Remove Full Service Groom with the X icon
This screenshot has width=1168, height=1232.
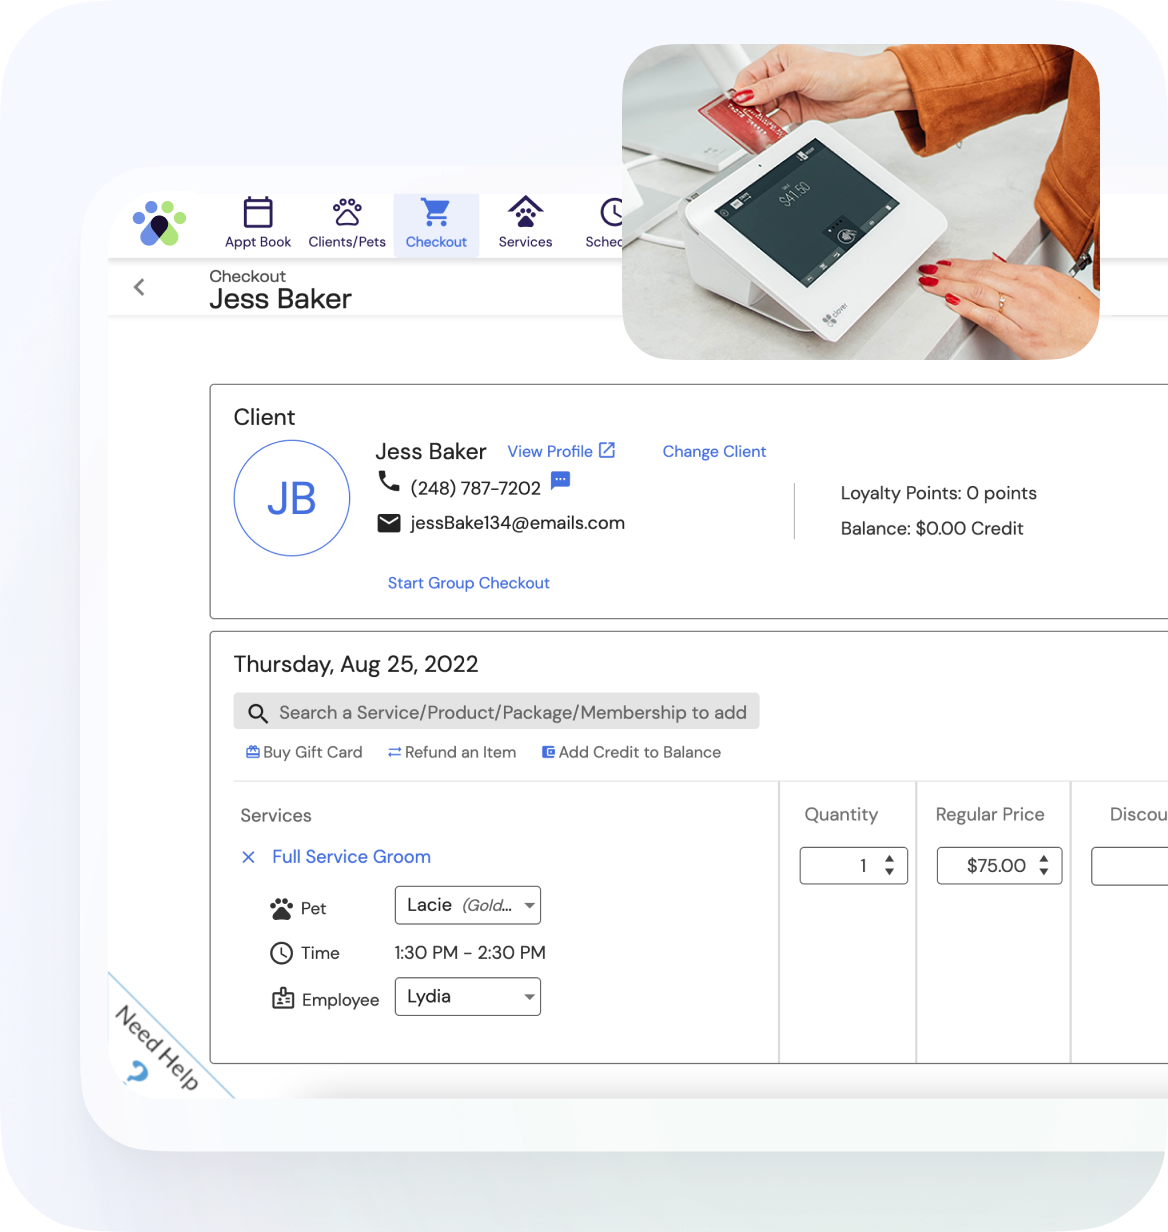pos(248,857)
